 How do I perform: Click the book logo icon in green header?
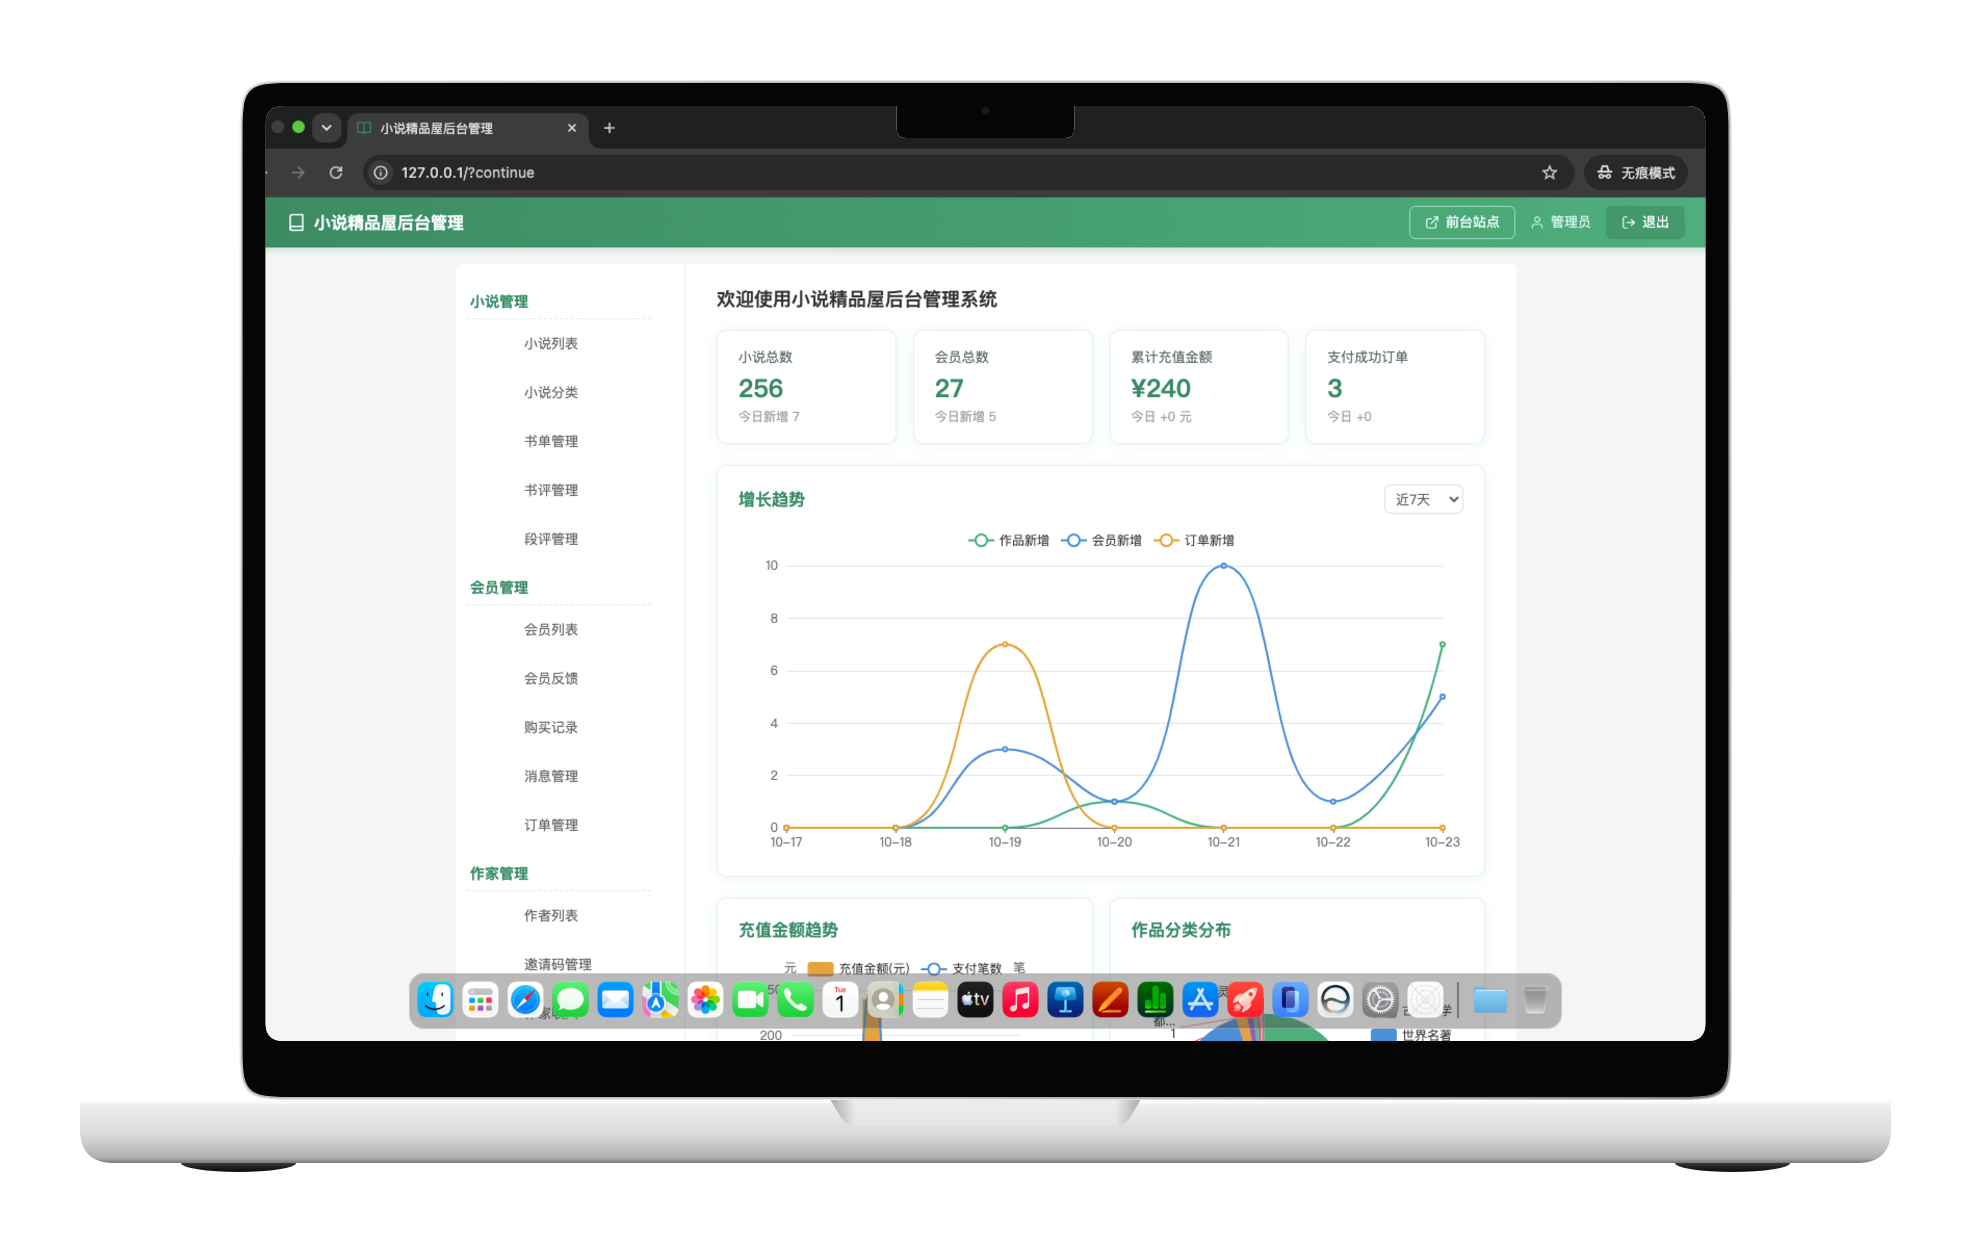point(296,223)
